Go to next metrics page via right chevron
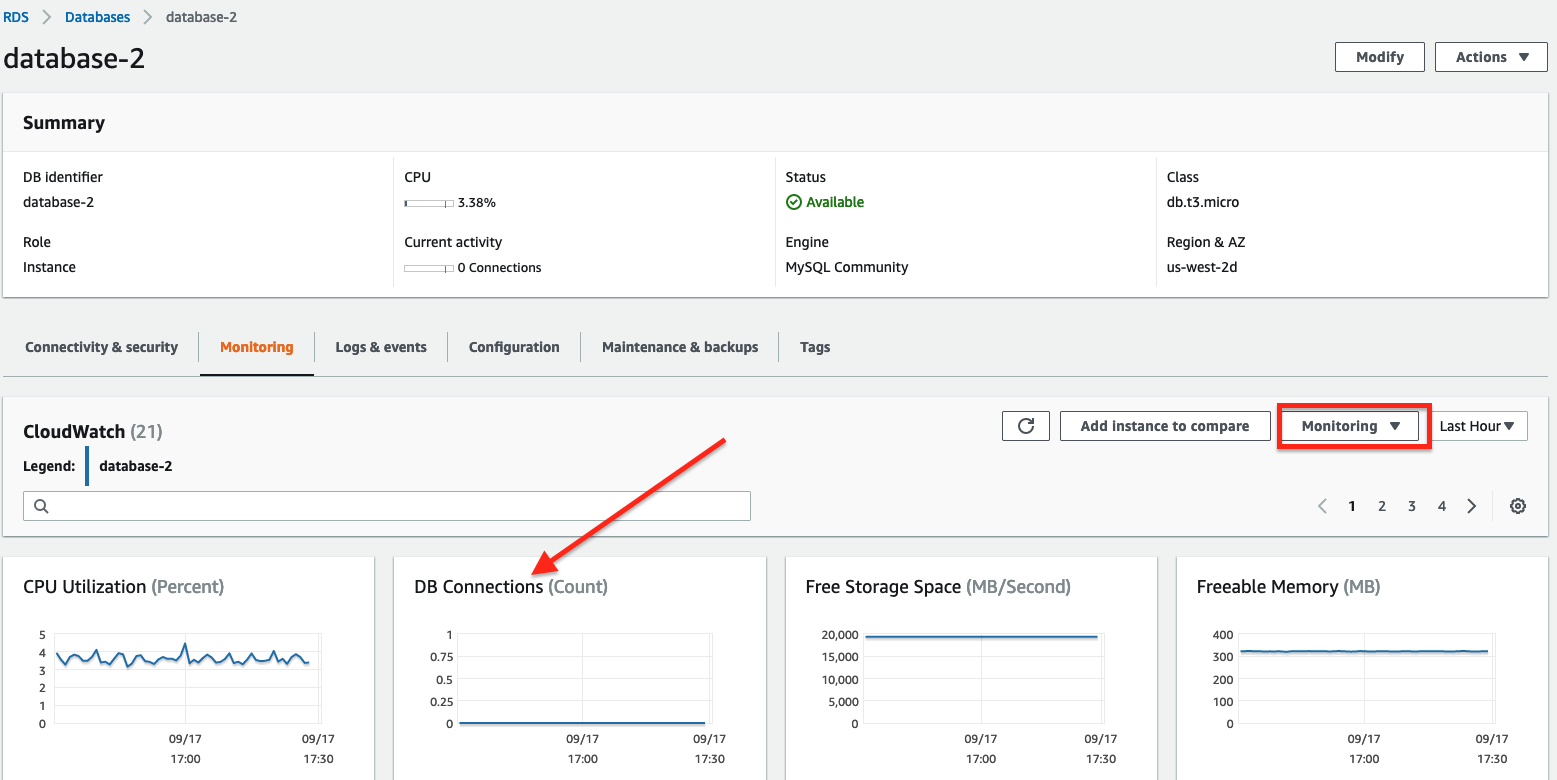 pyautogui.click(x=1471, y=505)
